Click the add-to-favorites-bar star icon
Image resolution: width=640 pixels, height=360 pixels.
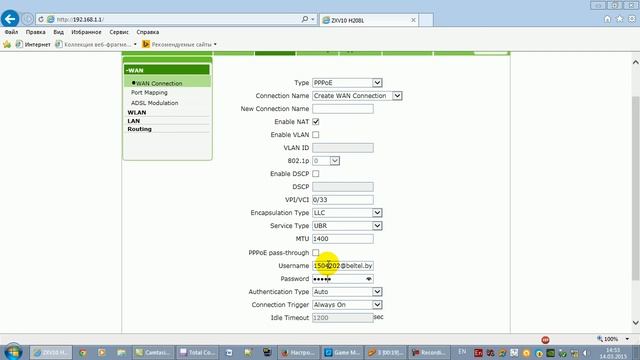7,44
